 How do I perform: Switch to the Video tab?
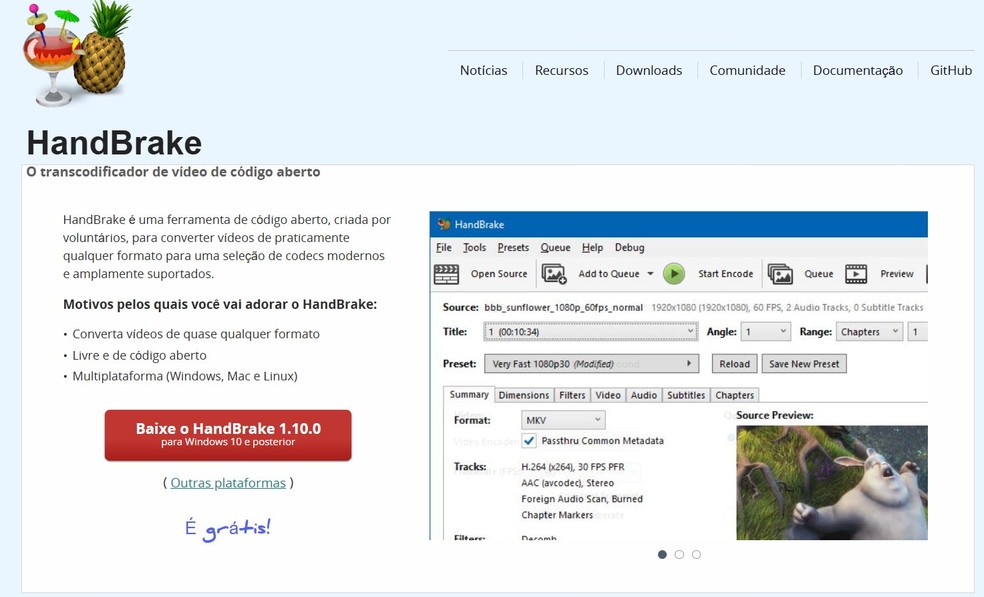[607, 395]
